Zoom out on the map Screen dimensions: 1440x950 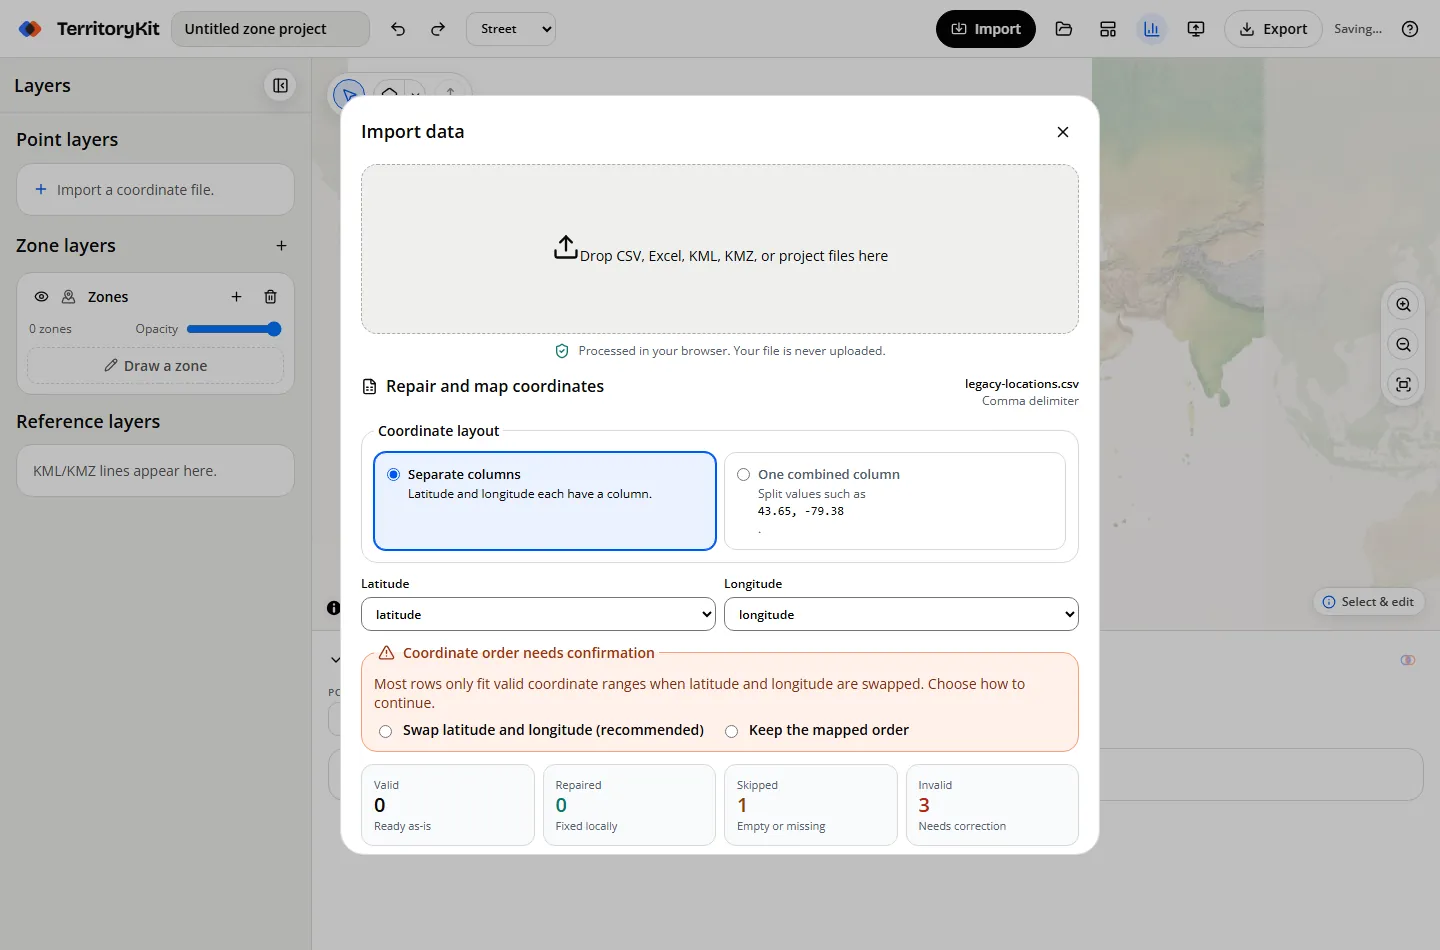click(x=1404, y=345)
